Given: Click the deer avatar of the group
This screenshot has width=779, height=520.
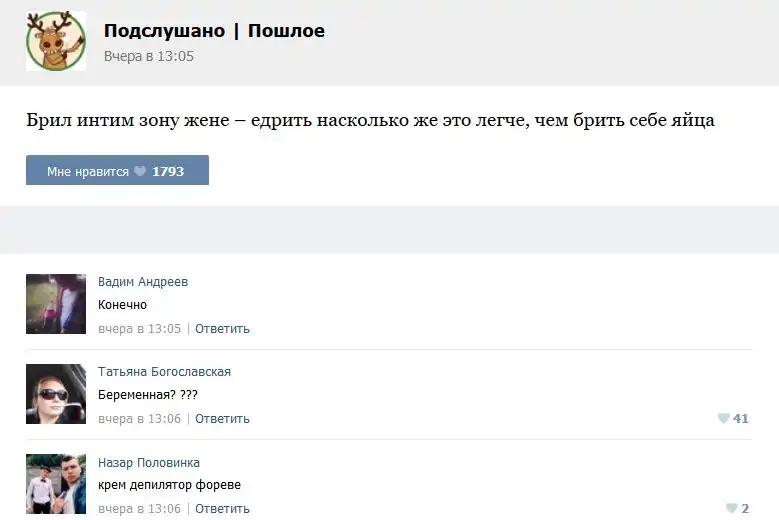Looking at the screenshot, I should point(56,42).
